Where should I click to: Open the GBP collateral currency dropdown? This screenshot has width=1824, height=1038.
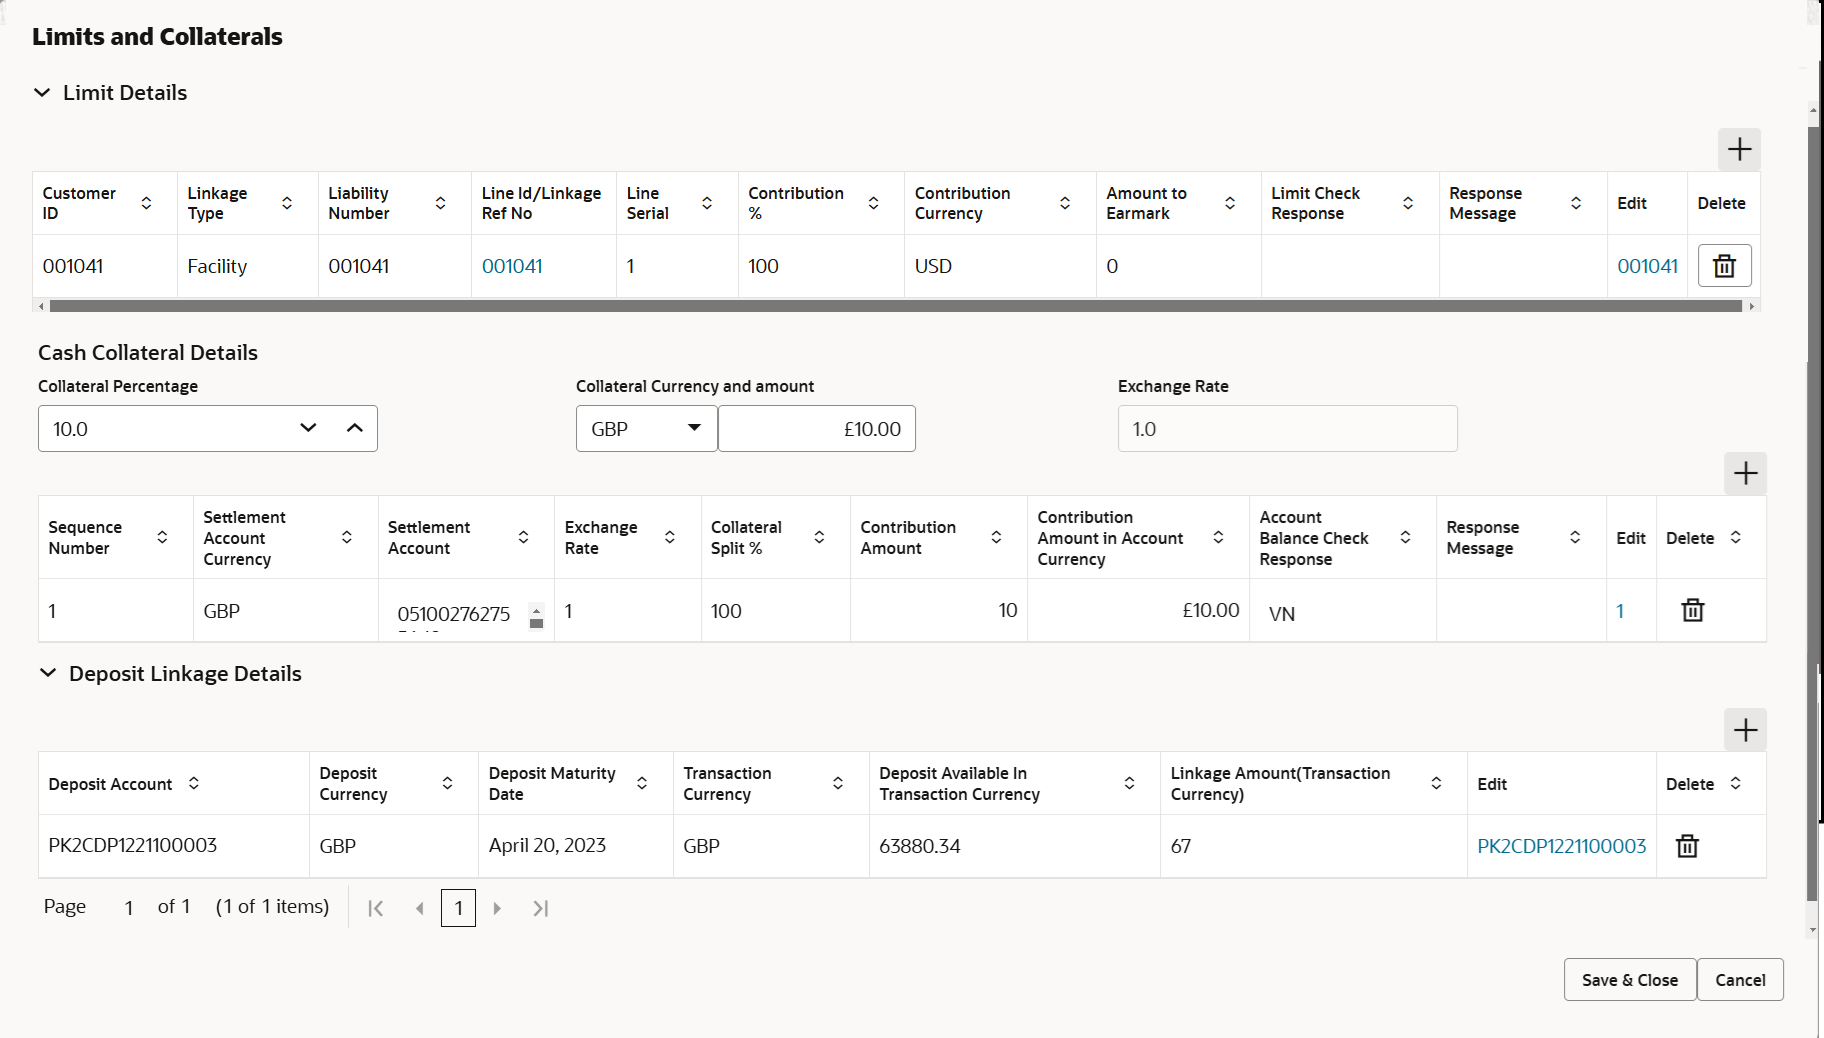pyautogui.click(x=693, y=428)
